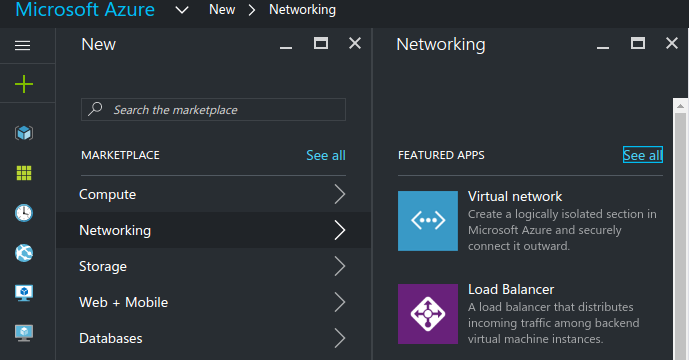The height and width of the screenshot is (360, 689).
Task: Click the magnifier icon in the marketplace search
Action: 95,109
